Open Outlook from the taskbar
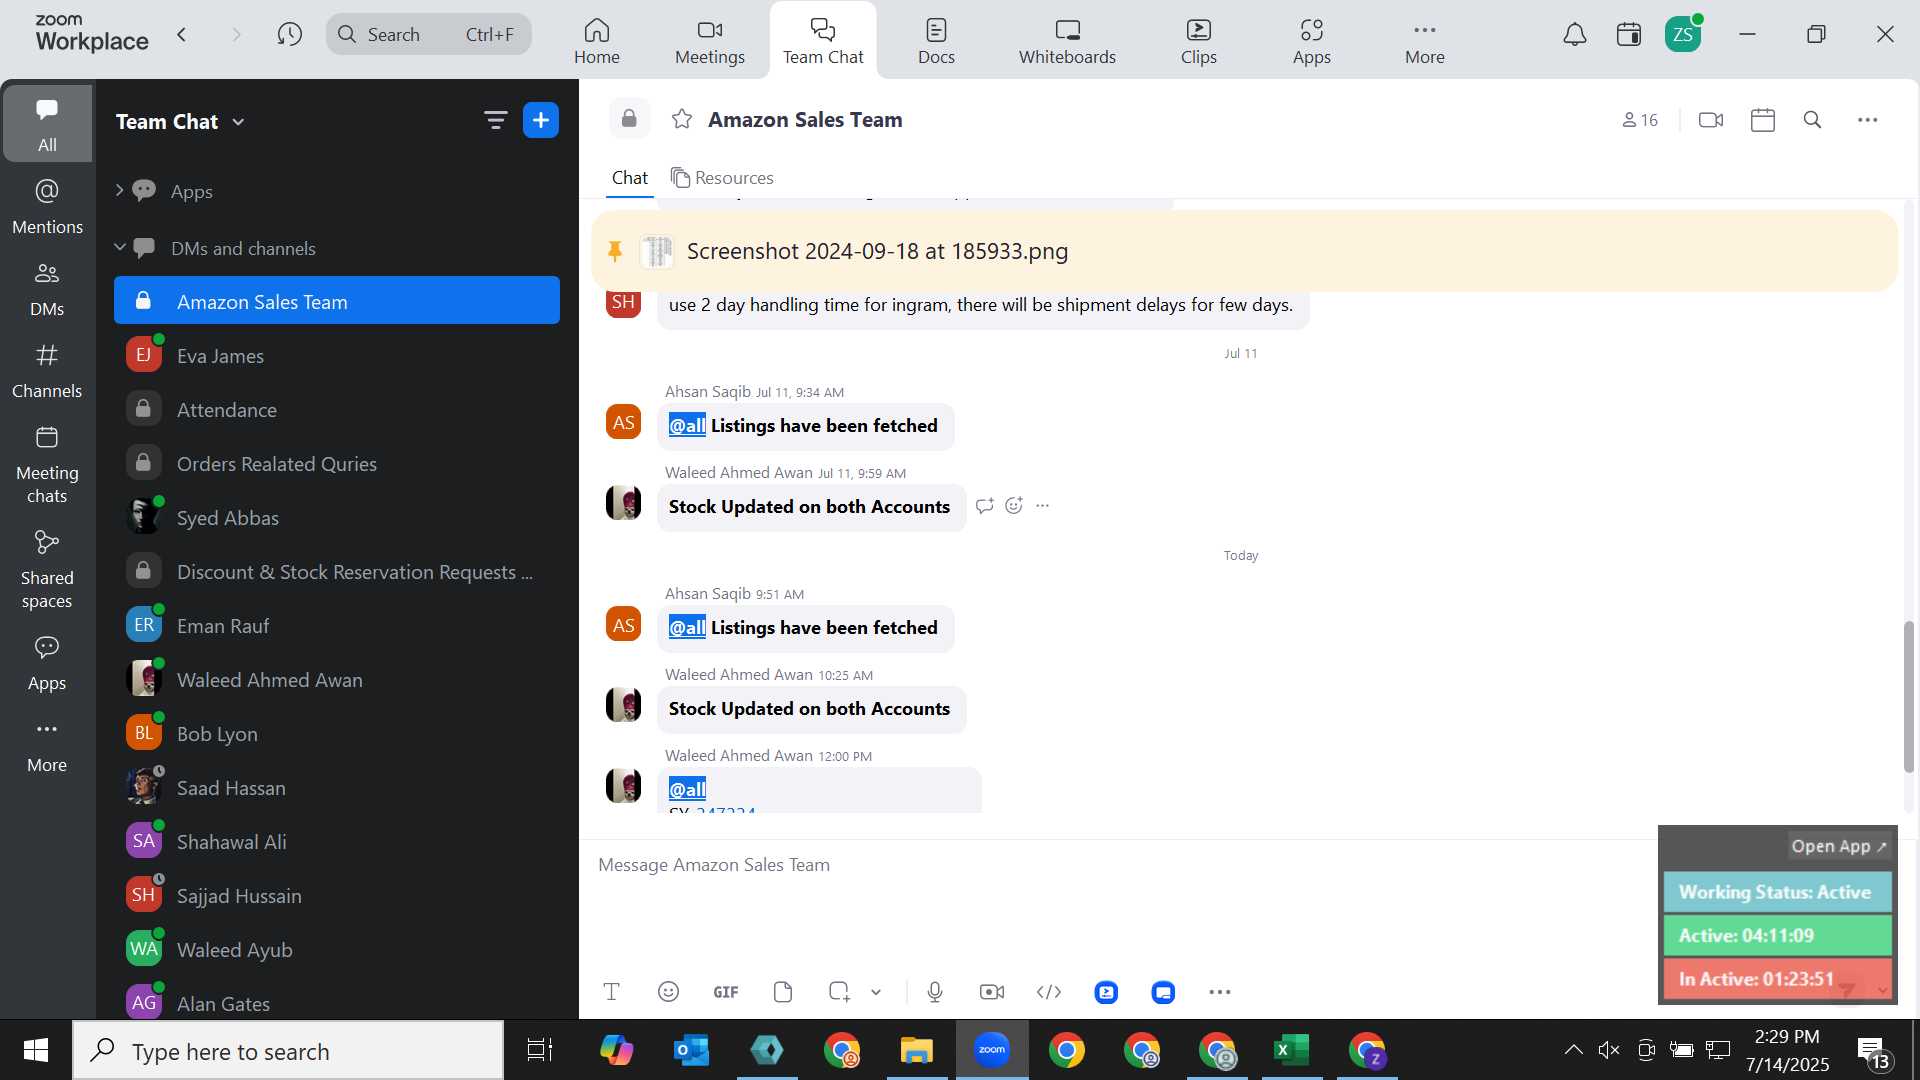 point(691,1051)
